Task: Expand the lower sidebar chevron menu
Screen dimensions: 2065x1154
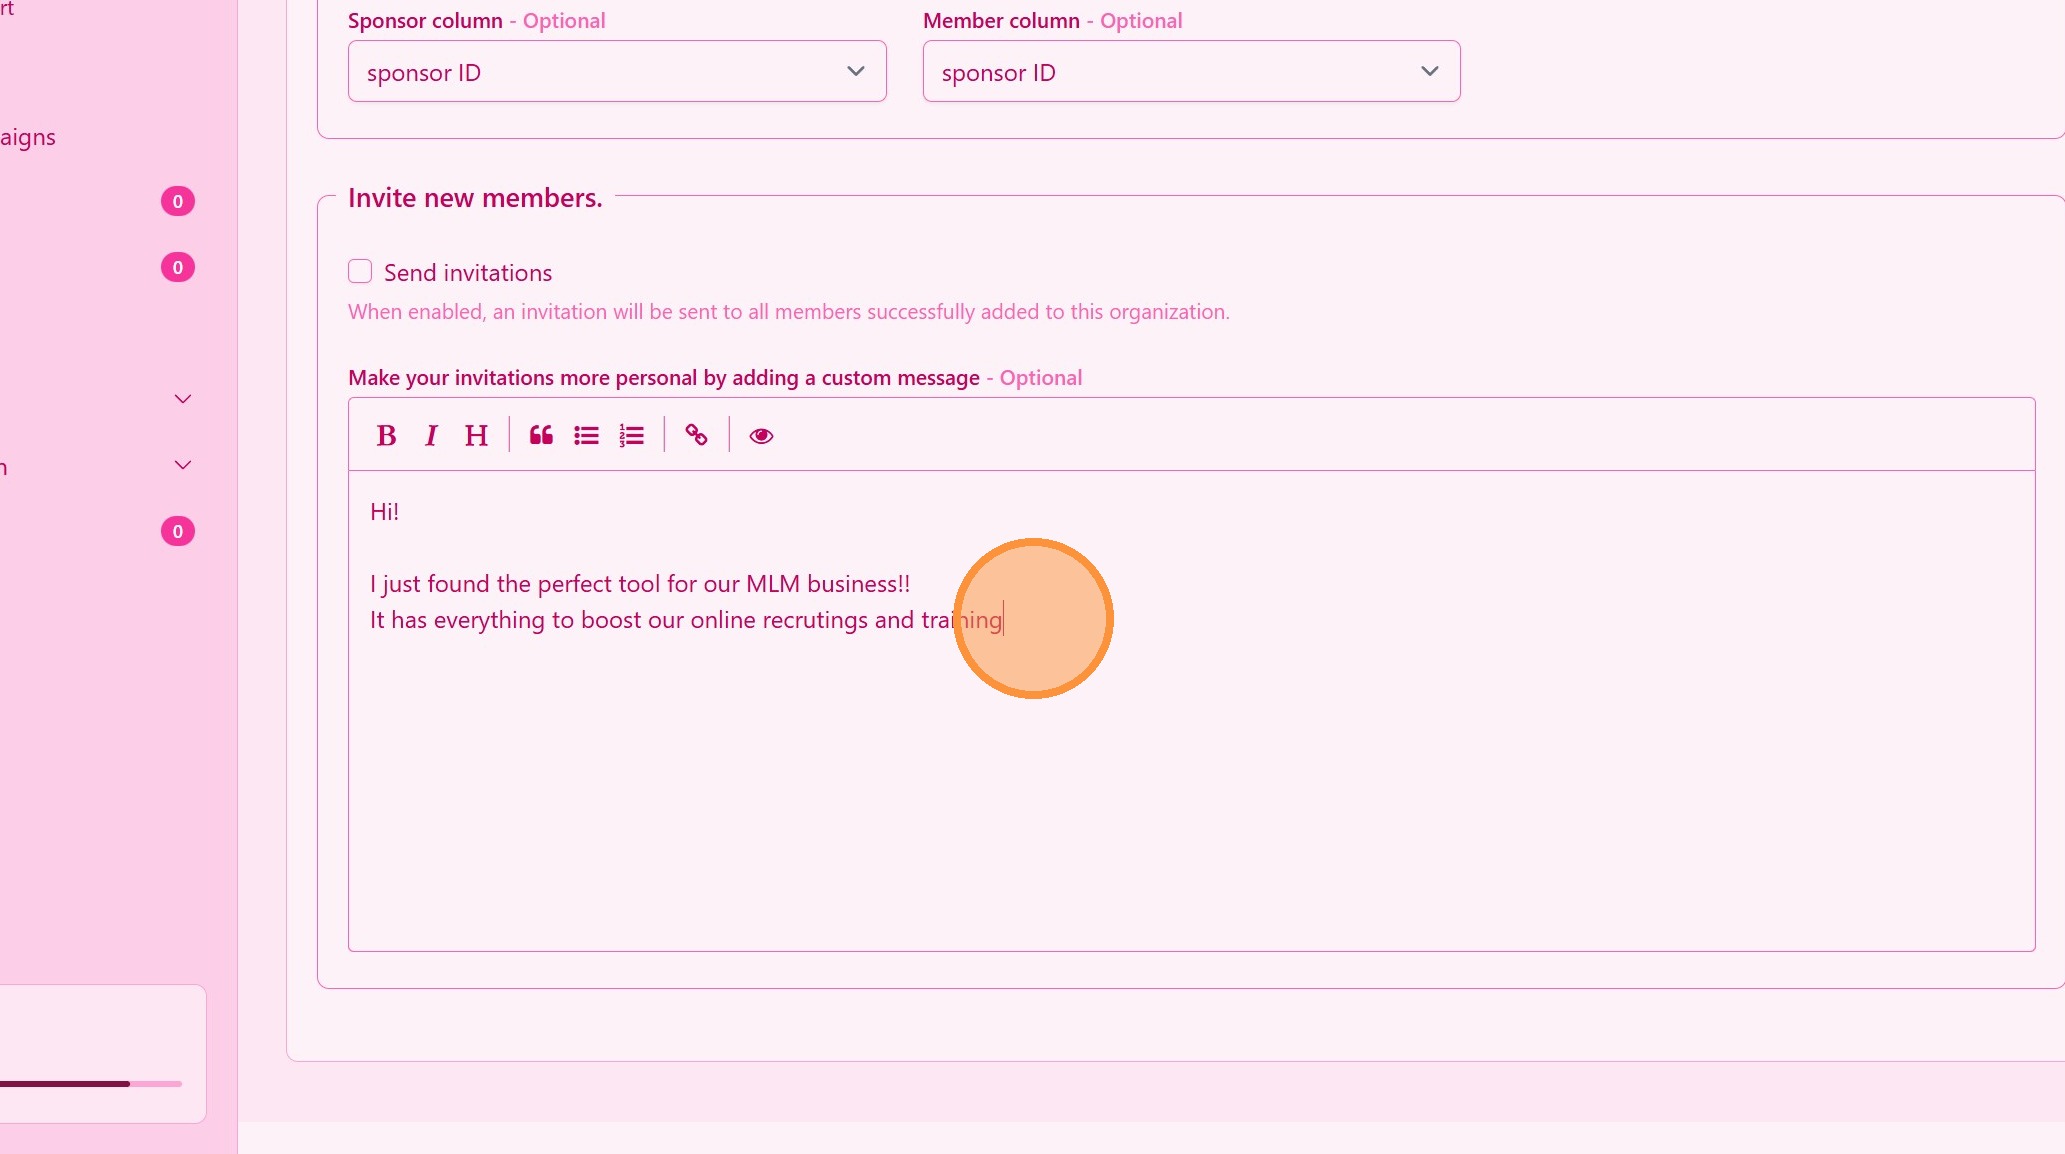Action: (x=182, y=465)
